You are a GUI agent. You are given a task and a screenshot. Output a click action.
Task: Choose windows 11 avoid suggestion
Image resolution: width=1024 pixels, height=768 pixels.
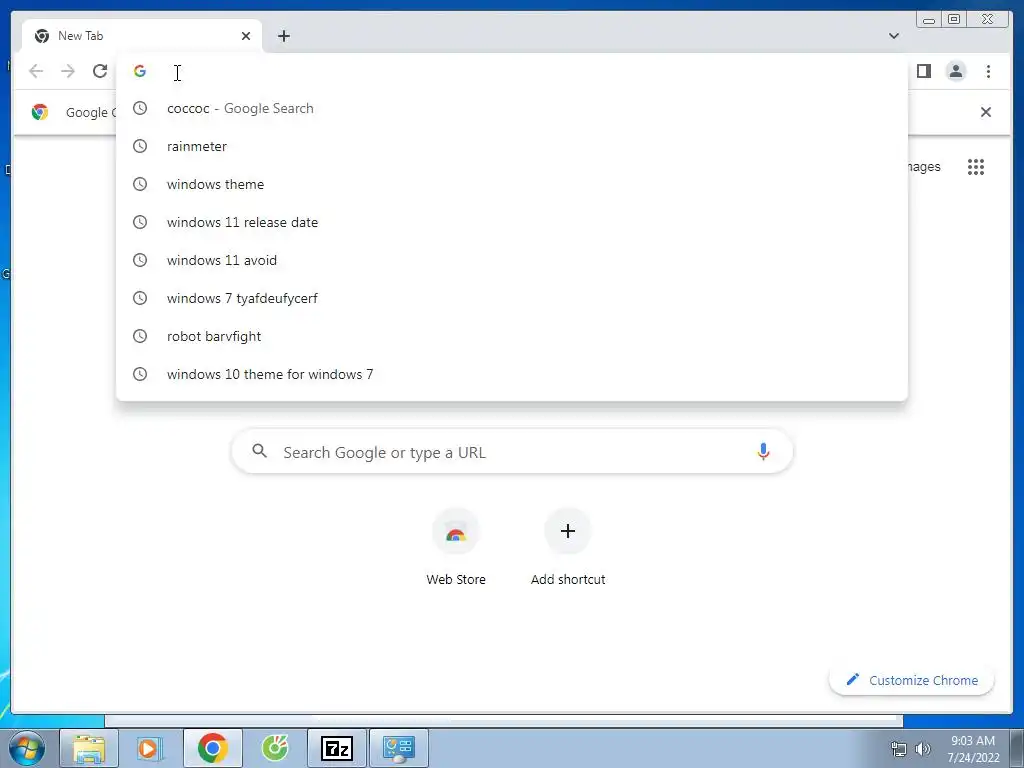click(x=511, y=260)
